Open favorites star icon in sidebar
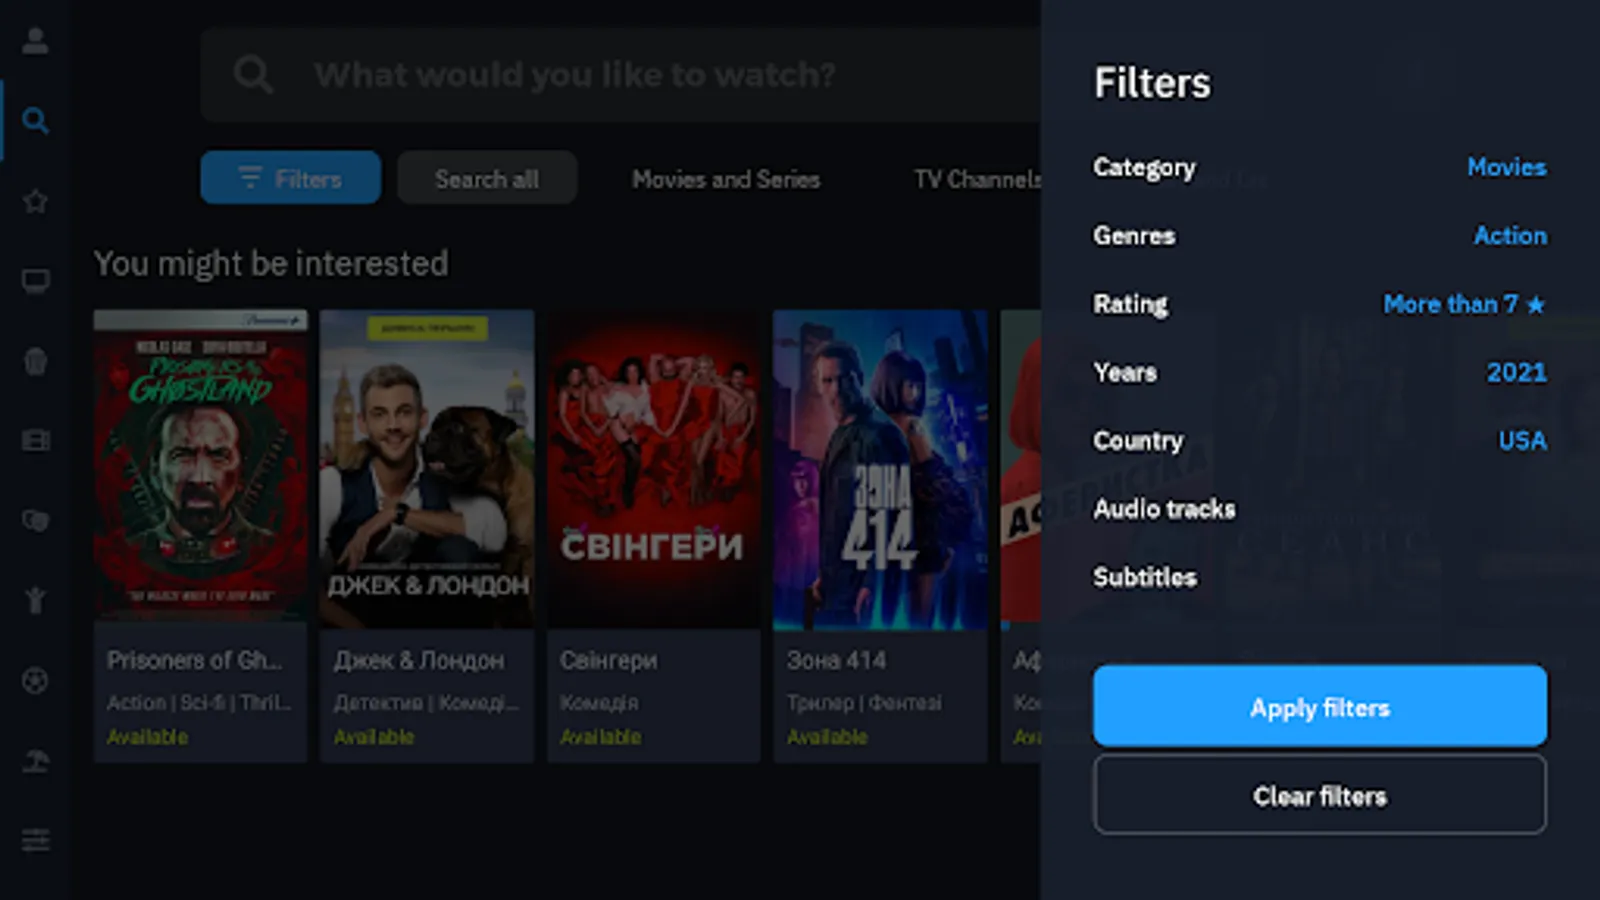This screenshot has width=1600, height=900. click(x=35, y=201)
